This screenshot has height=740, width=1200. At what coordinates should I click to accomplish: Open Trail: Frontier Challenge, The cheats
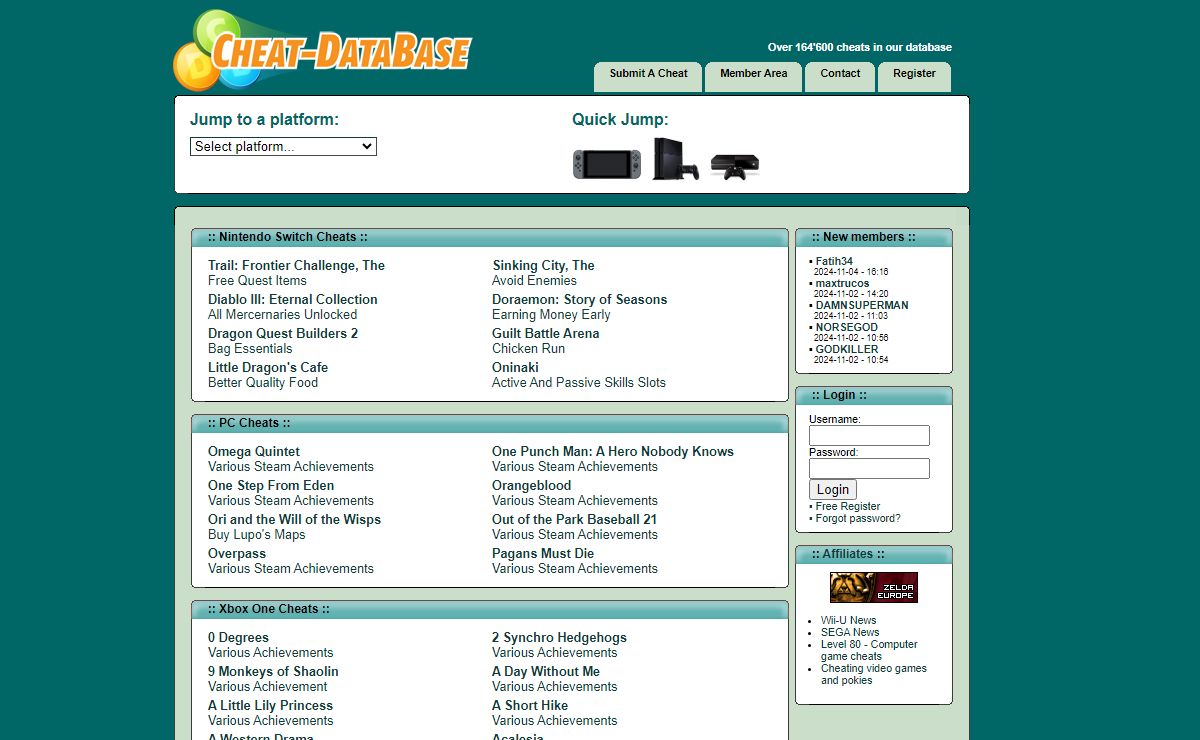pyautogui.click(x=296, y=265)
